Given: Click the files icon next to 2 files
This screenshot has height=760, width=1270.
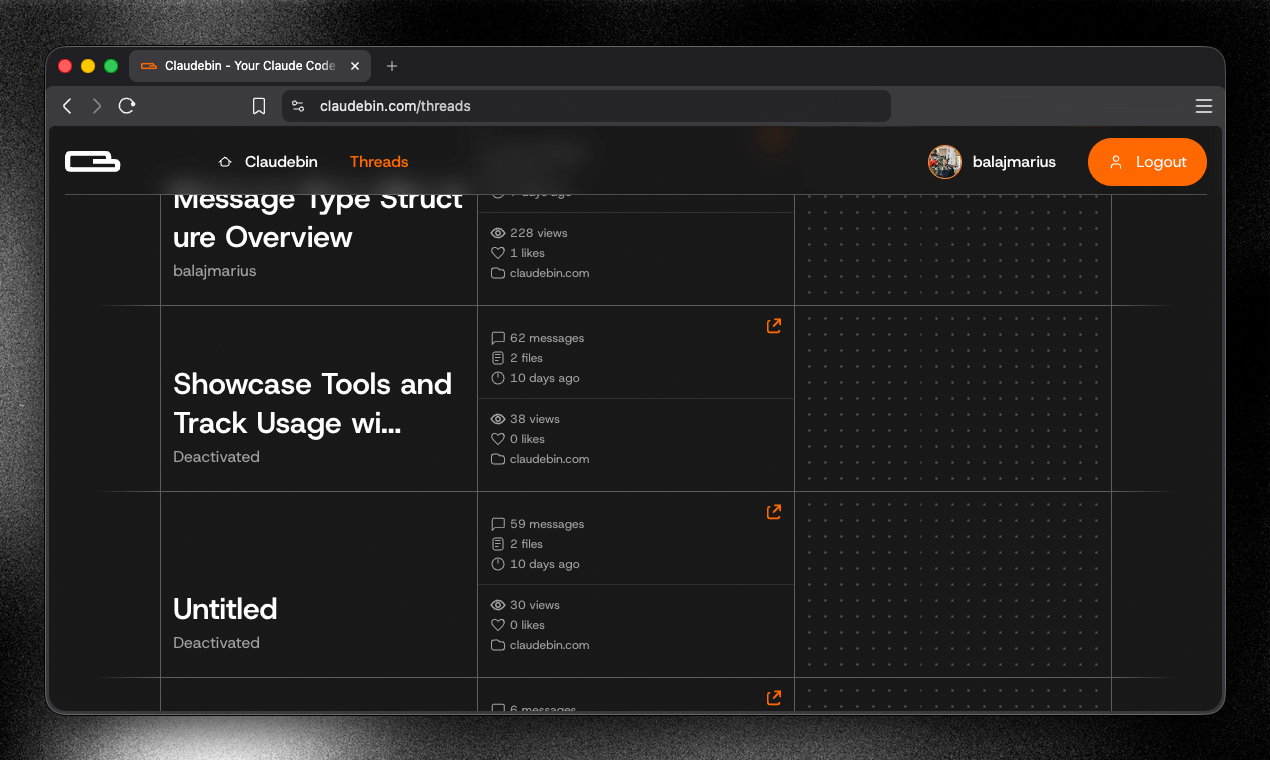Looking at the screenshot, I should click(498, 358).
